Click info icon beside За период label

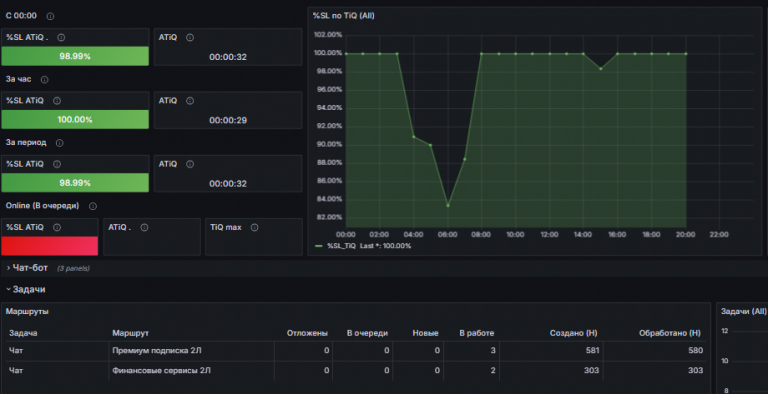pyautogui.click(x=59, y=143)
